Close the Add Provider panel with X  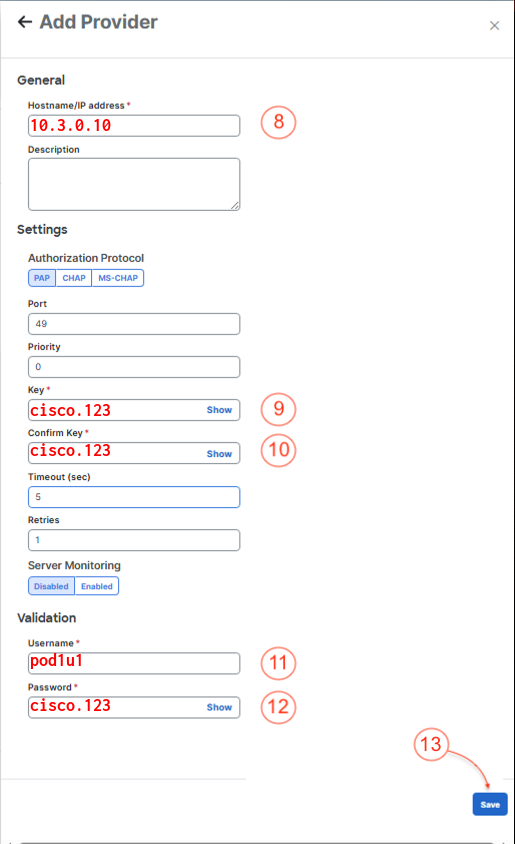click(x=494, y=25)
